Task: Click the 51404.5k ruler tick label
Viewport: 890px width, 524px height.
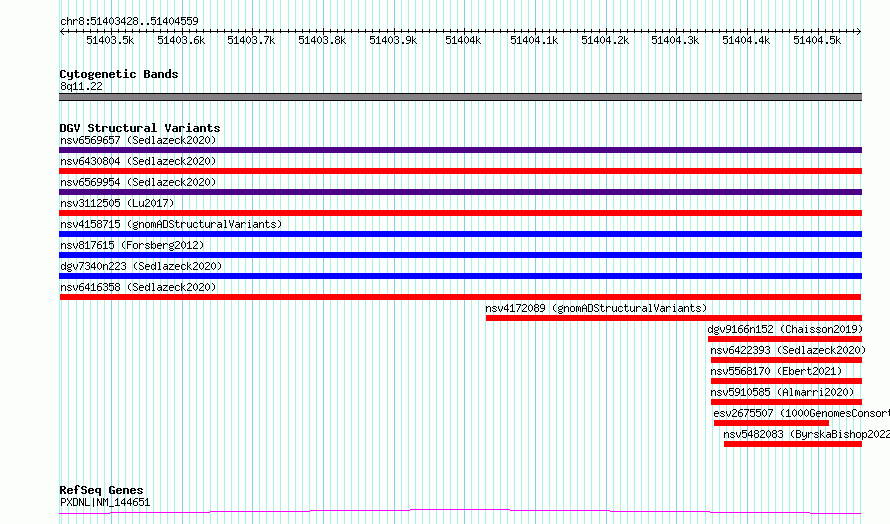Action: click(x=817, y=40)
